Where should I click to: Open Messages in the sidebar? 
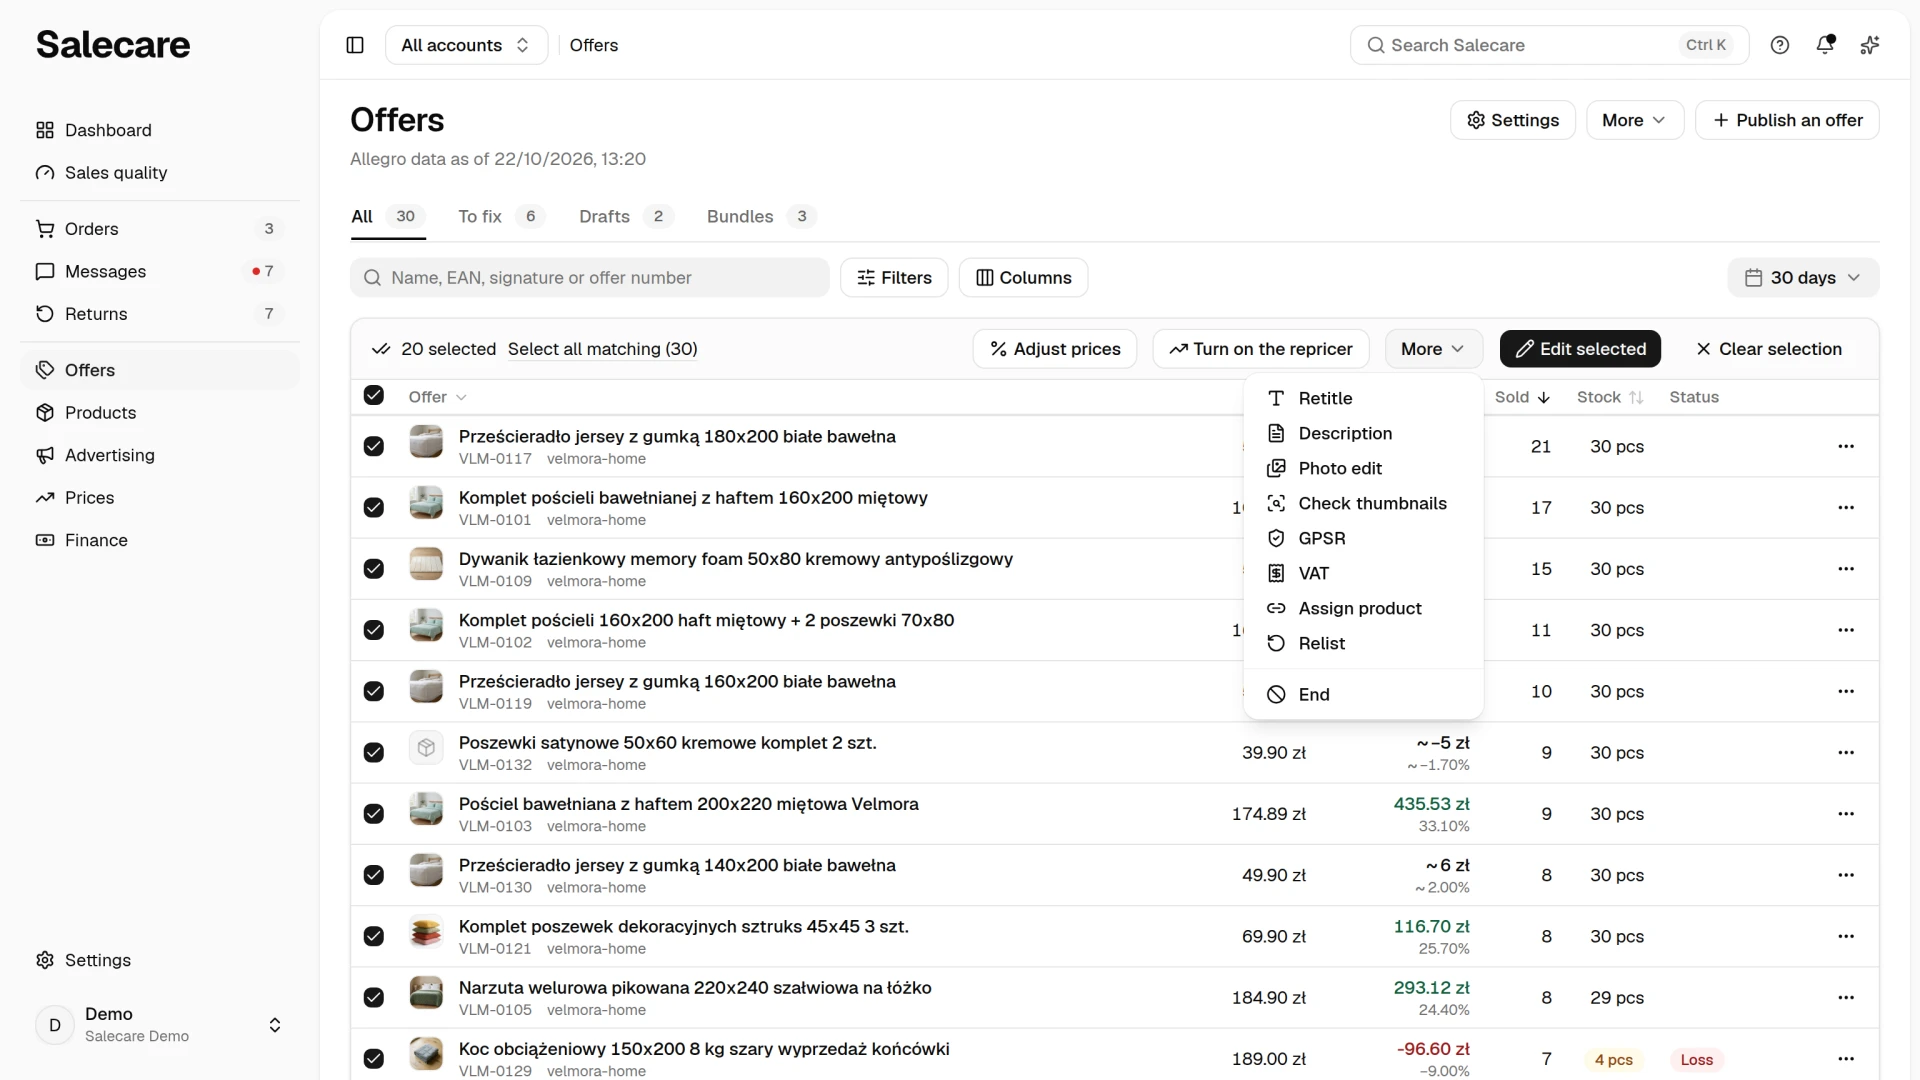pyautogui.click(x=160, y=272)
